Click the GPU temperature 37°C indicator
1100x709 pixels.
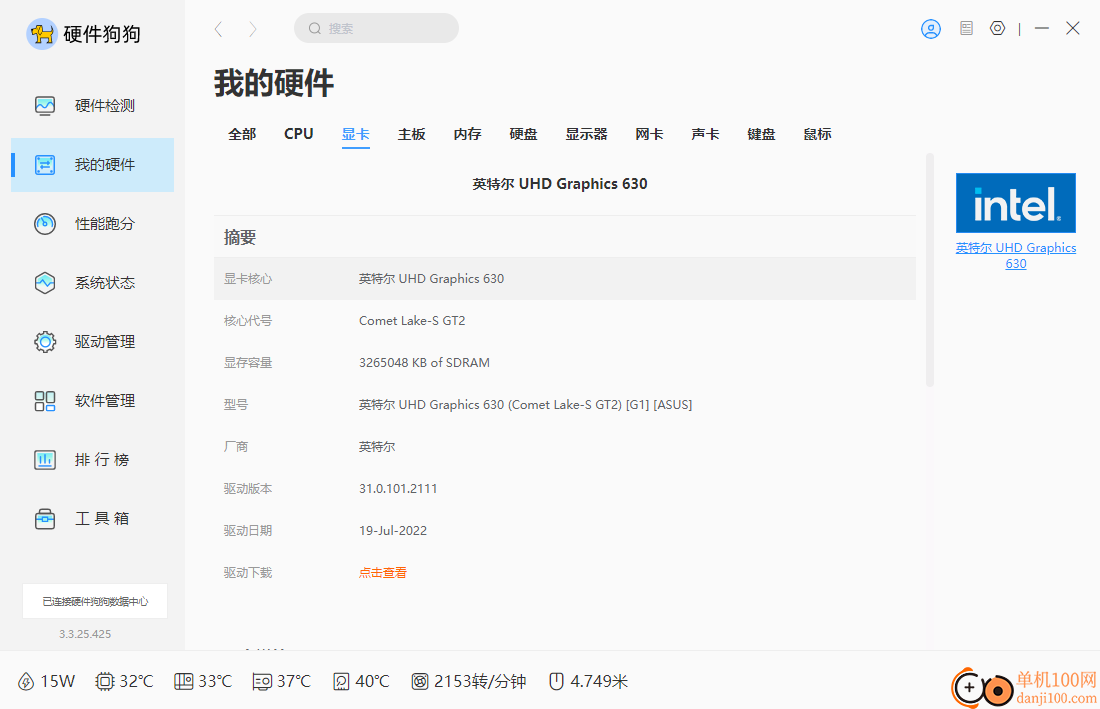(x=281, y=682)
